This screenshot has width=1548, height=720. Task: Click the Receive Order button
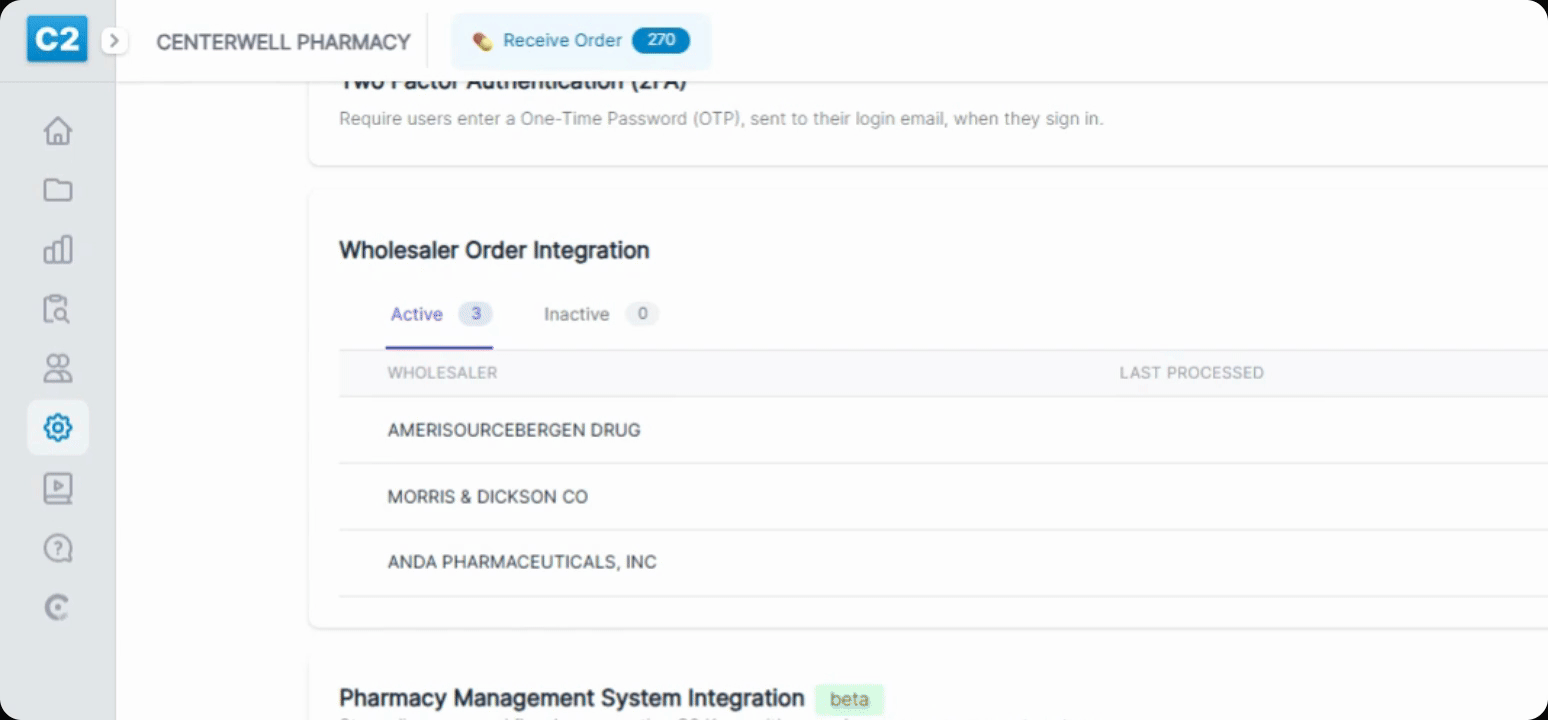[581, 41]
